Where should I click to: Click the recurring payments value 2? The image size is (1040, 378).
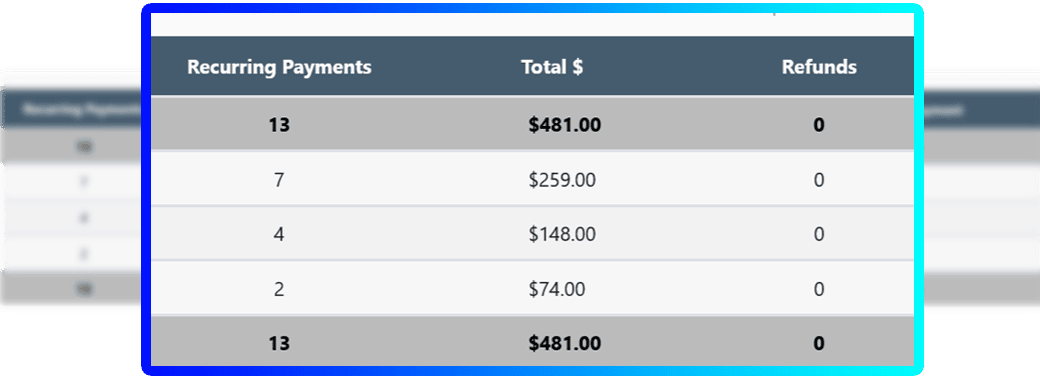point(279,289)
